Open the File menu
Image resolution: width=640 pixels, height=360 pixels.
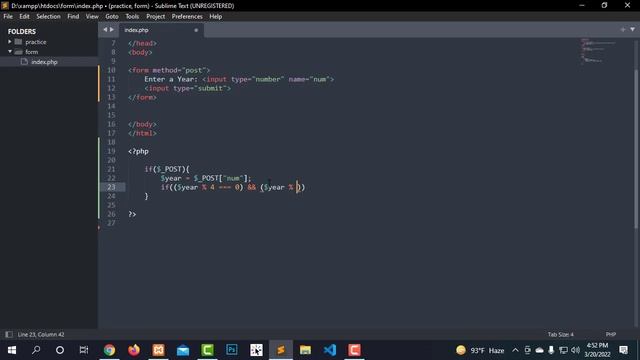coord(8,16)
